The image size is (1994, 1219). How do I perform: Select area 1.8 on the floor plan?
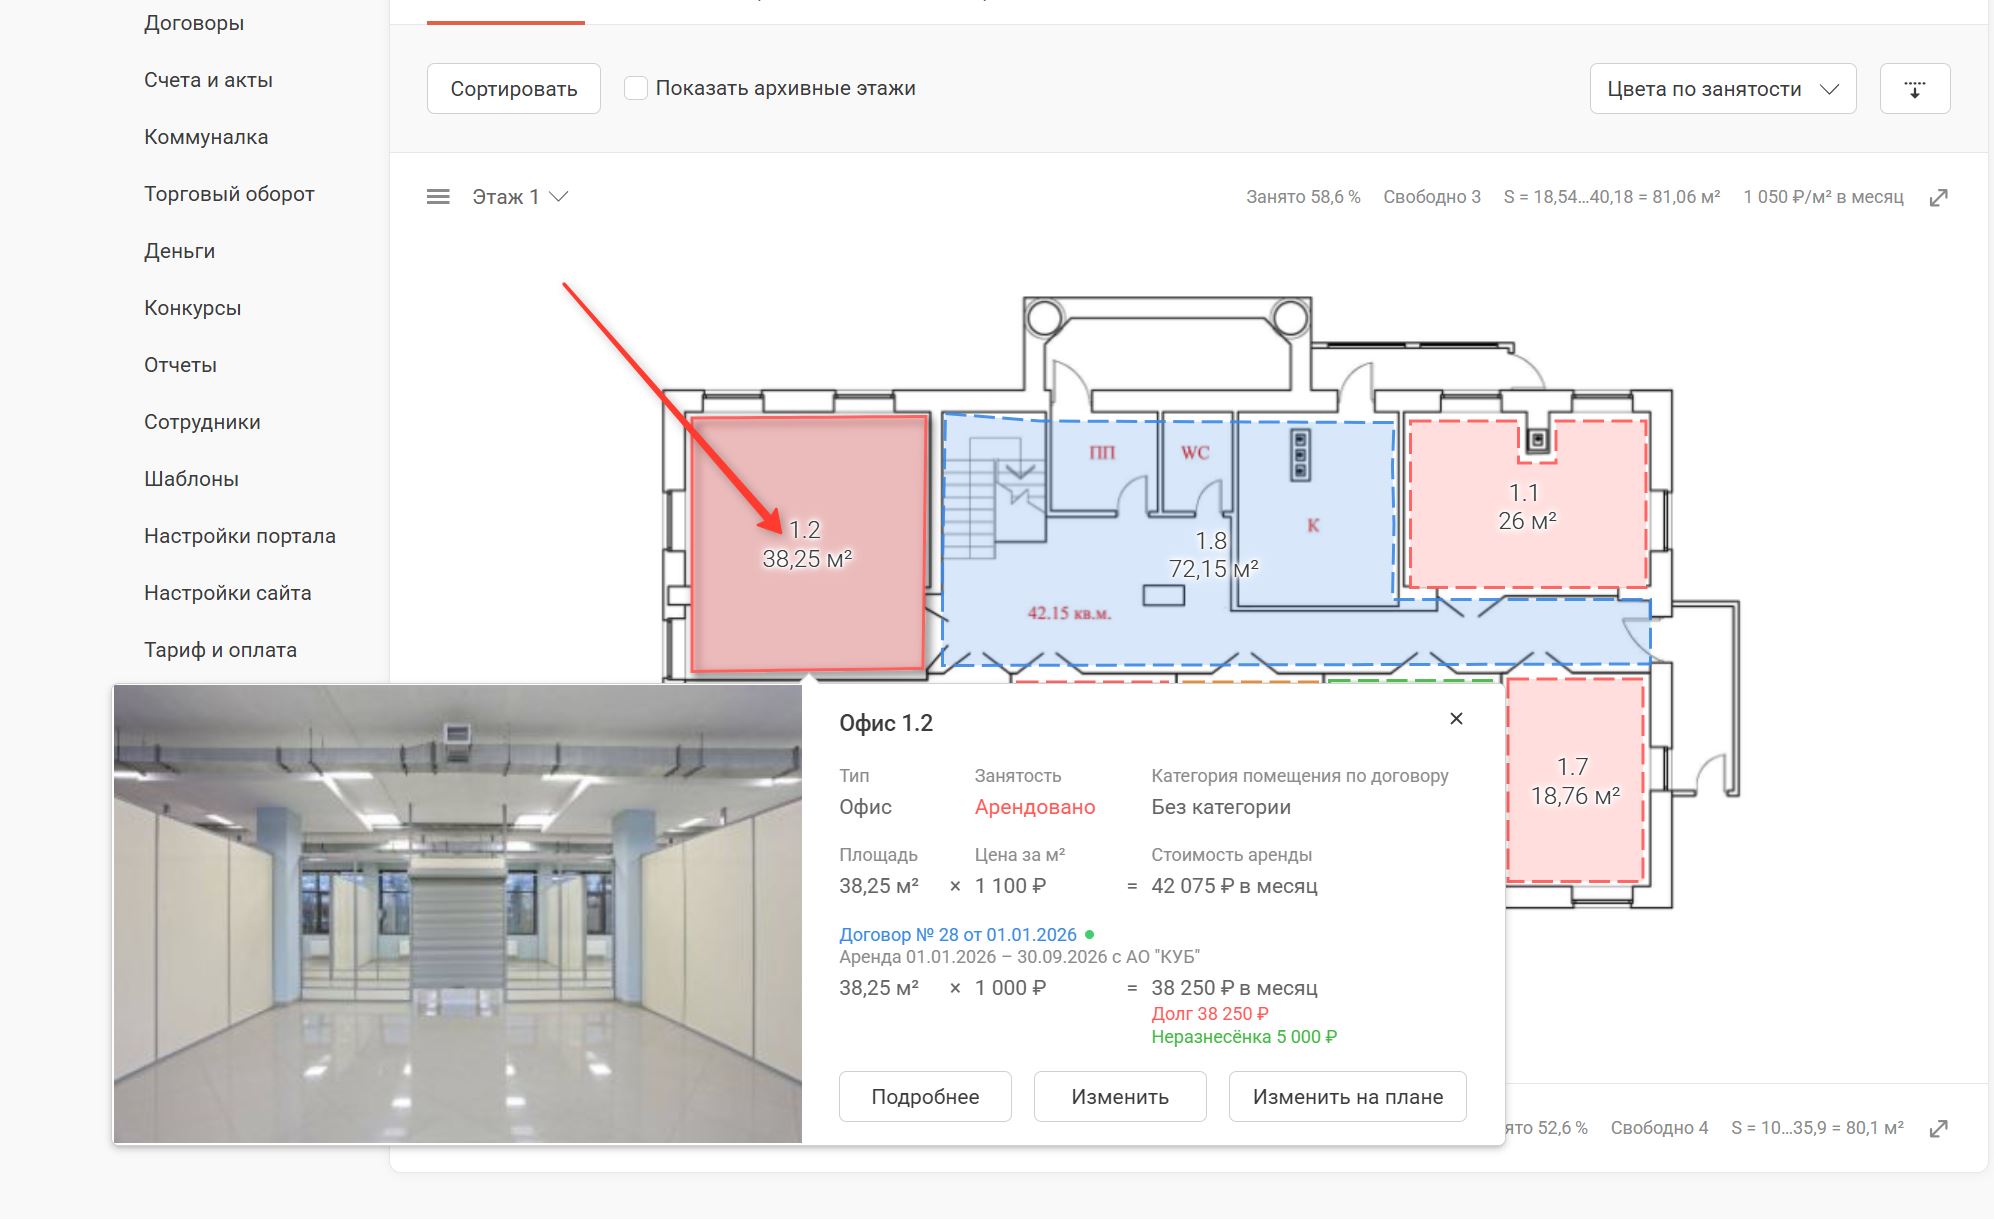pyautogui.click(x=1213, y=555)
